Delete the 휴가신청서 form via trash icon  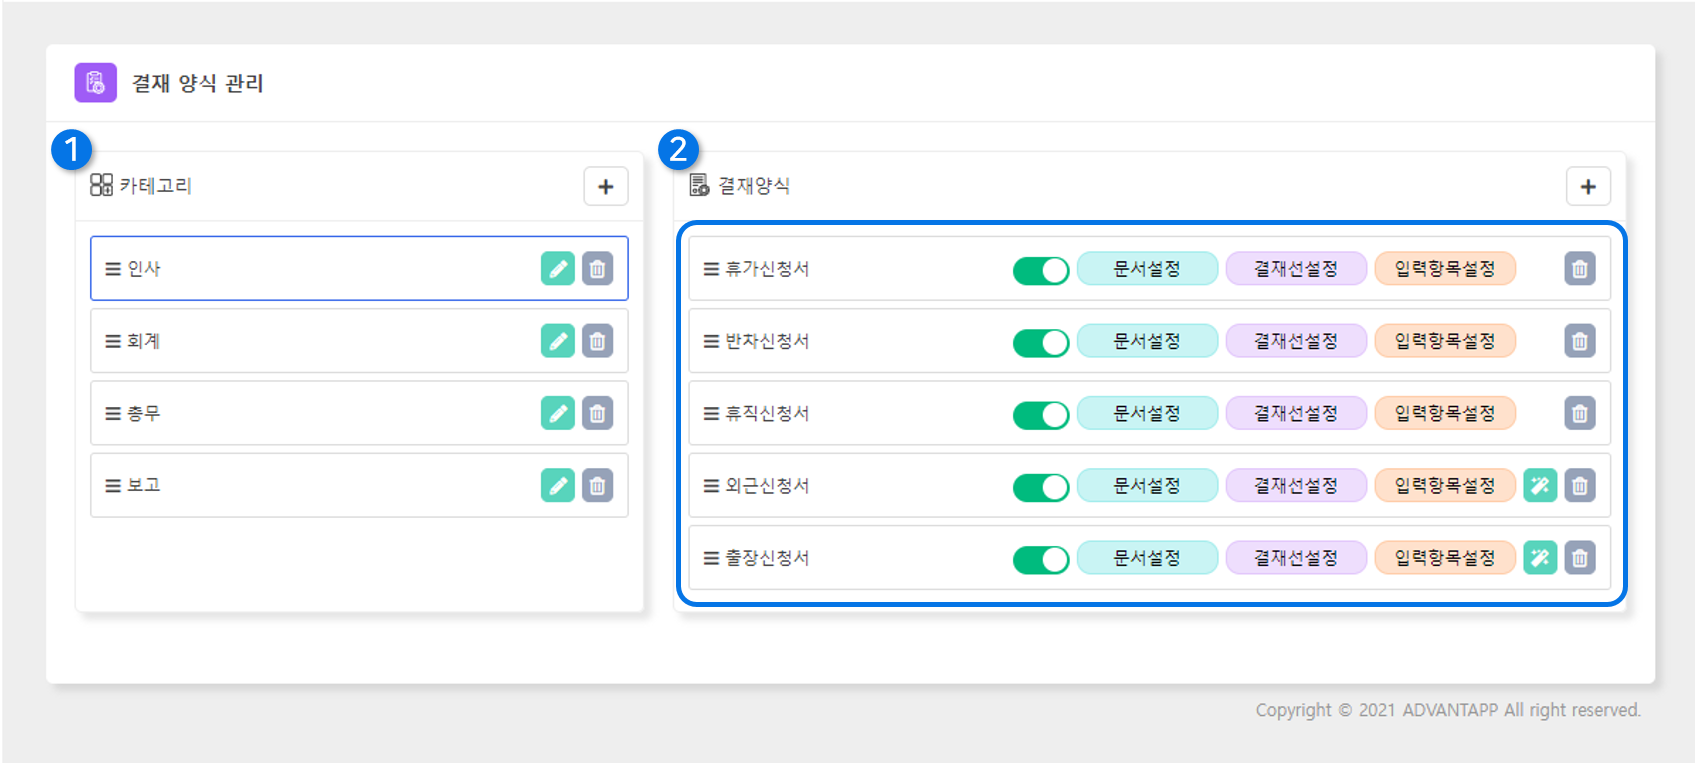(x=1579, y=269)
